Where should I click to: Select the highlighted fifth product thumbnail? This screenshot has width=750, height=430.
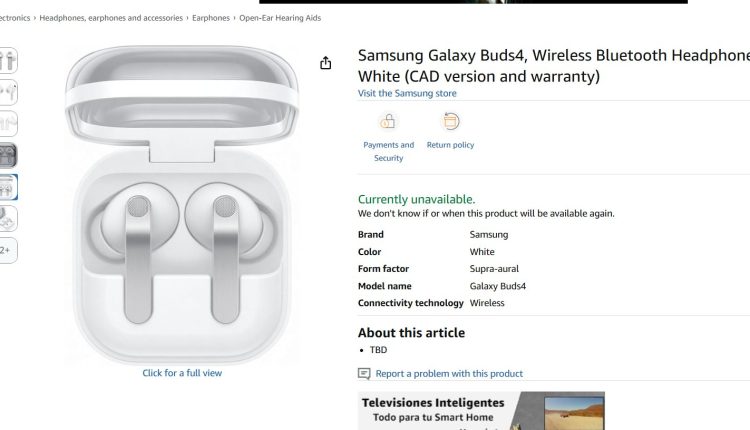click(x=8, y=187)
